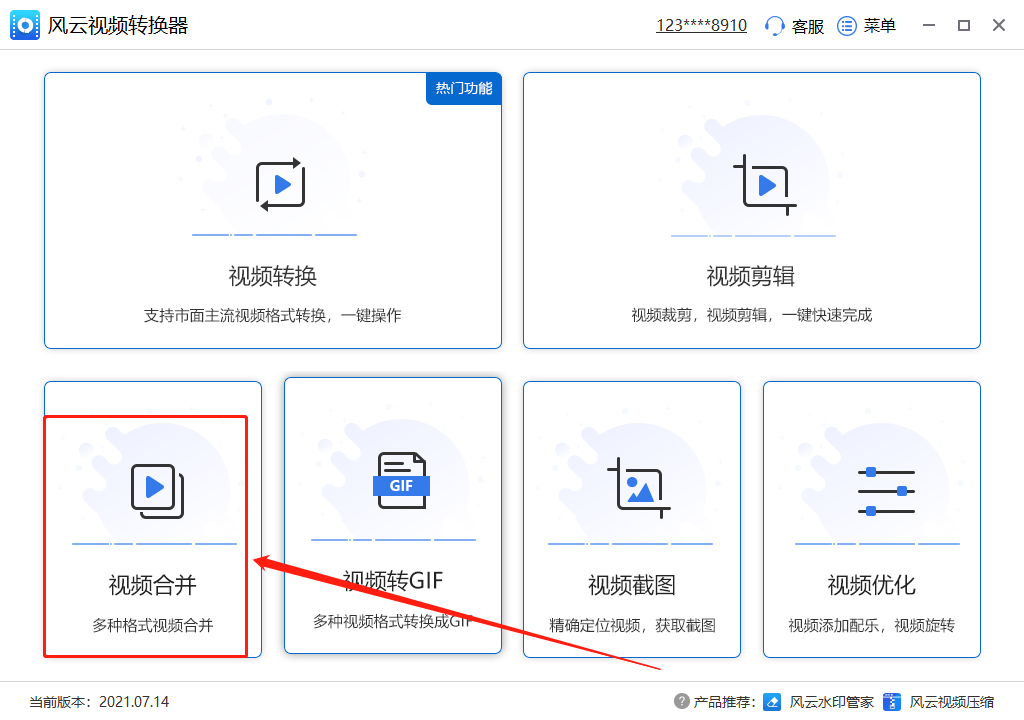Click 多种格式视频合并 description

[153, 626]
